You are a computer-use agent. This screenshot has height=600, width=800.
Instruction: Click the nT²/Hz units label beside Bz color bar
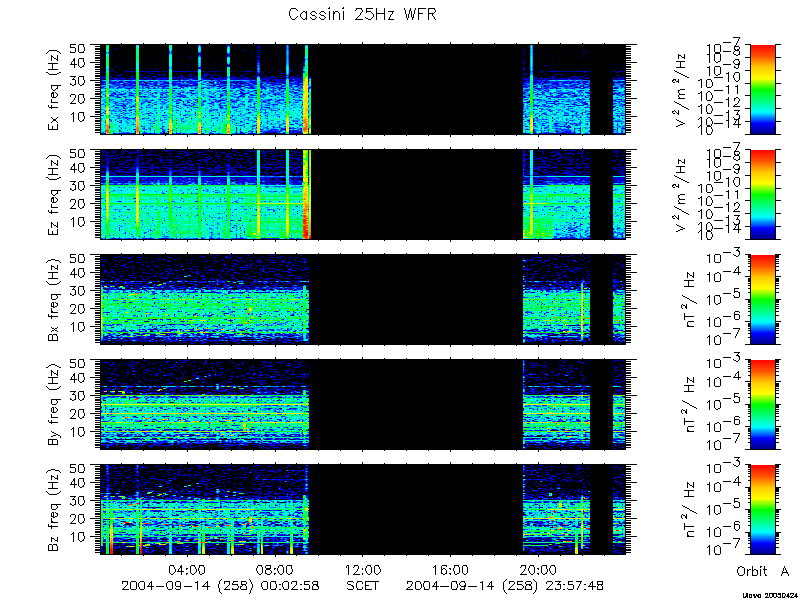point(689,510)
